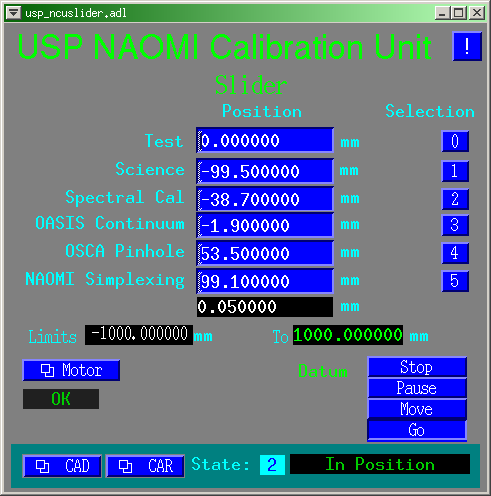
Task: Click the In Position status message
Action: [x=380, y=464]
